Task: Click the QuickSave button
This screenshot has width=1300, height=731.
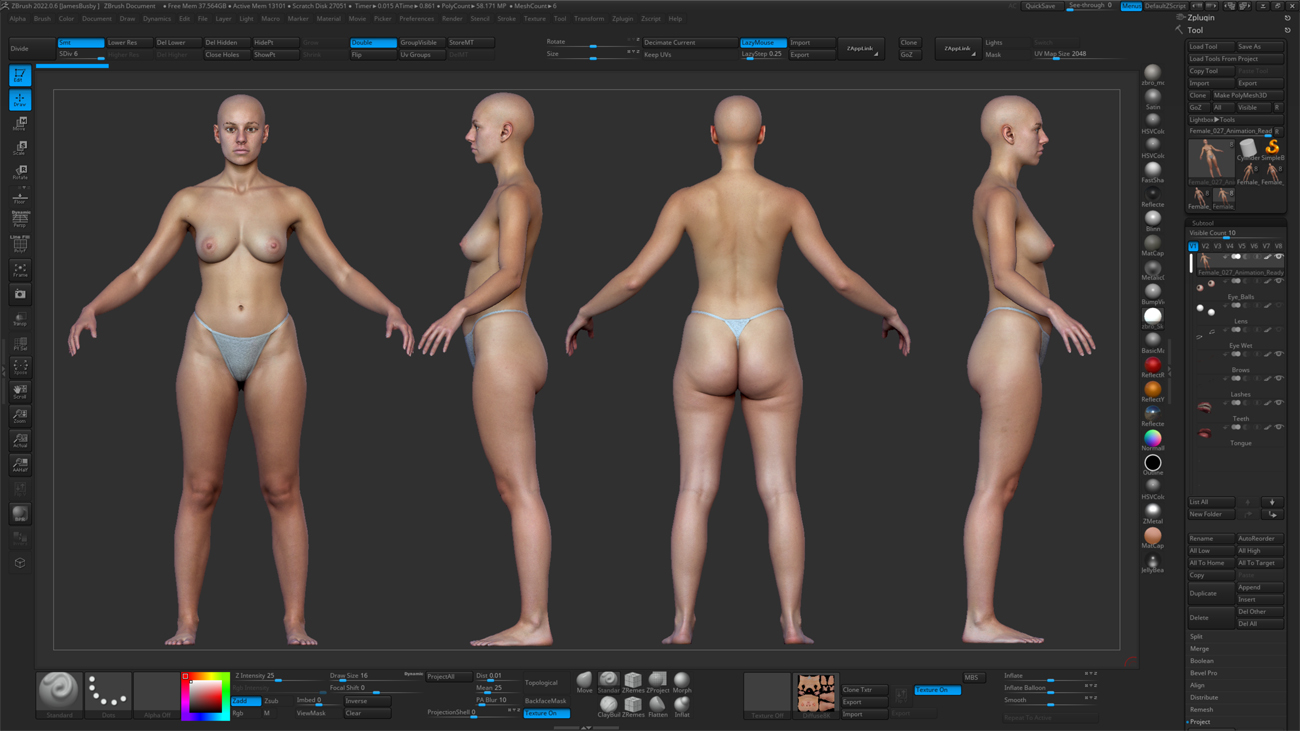Action: point(1040,6)
